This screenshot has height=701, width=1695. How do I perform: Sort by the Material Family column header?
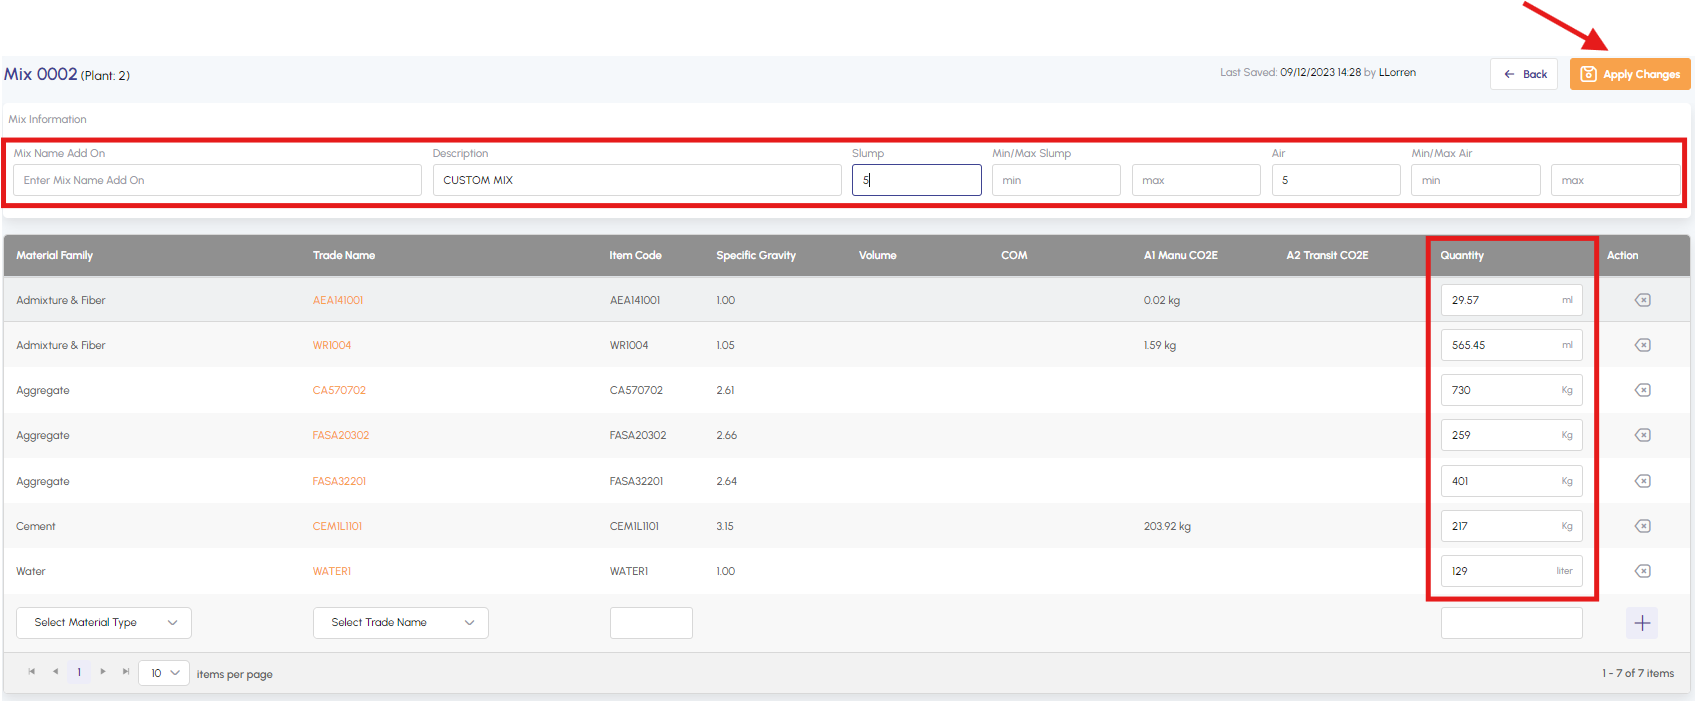pos(55,256)
